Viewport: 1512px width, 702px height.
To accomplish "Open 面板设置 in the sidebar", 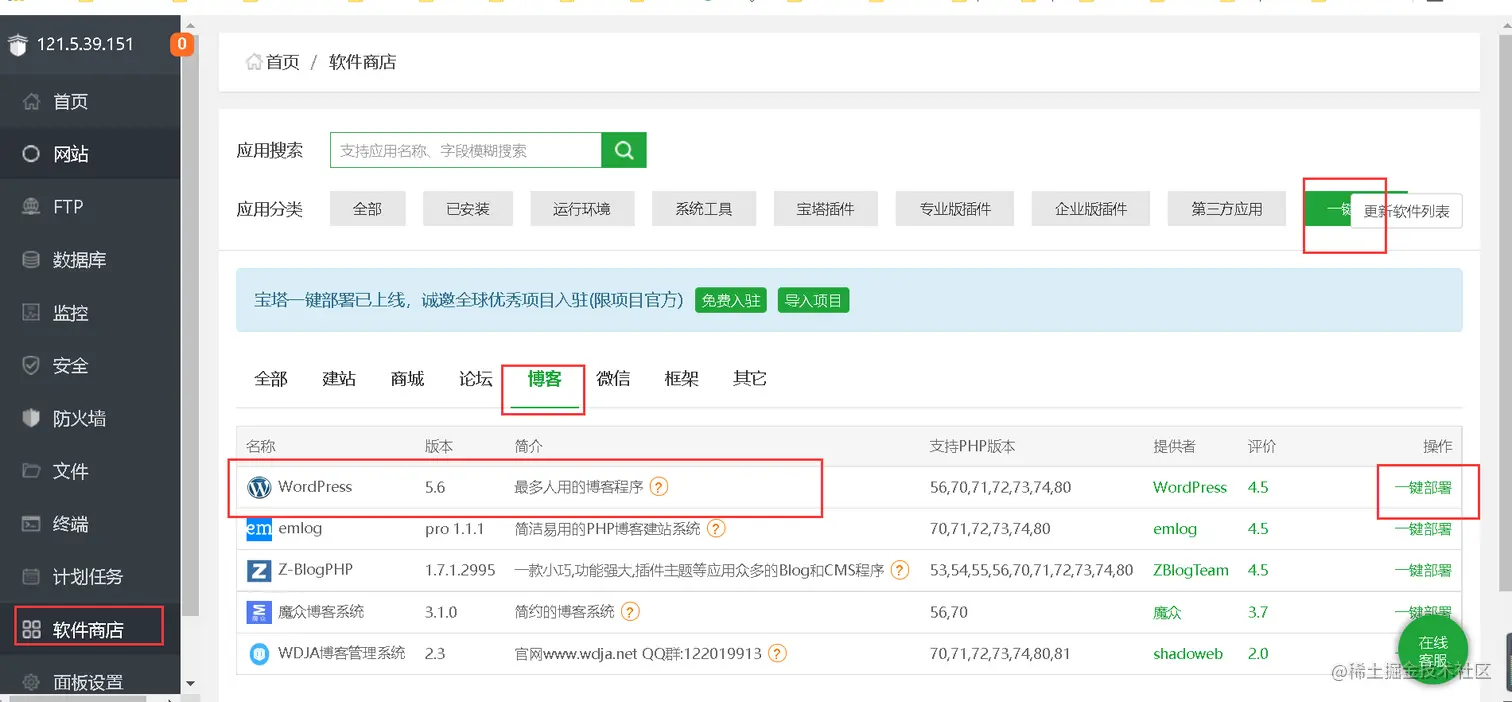I will click(90, 682).
